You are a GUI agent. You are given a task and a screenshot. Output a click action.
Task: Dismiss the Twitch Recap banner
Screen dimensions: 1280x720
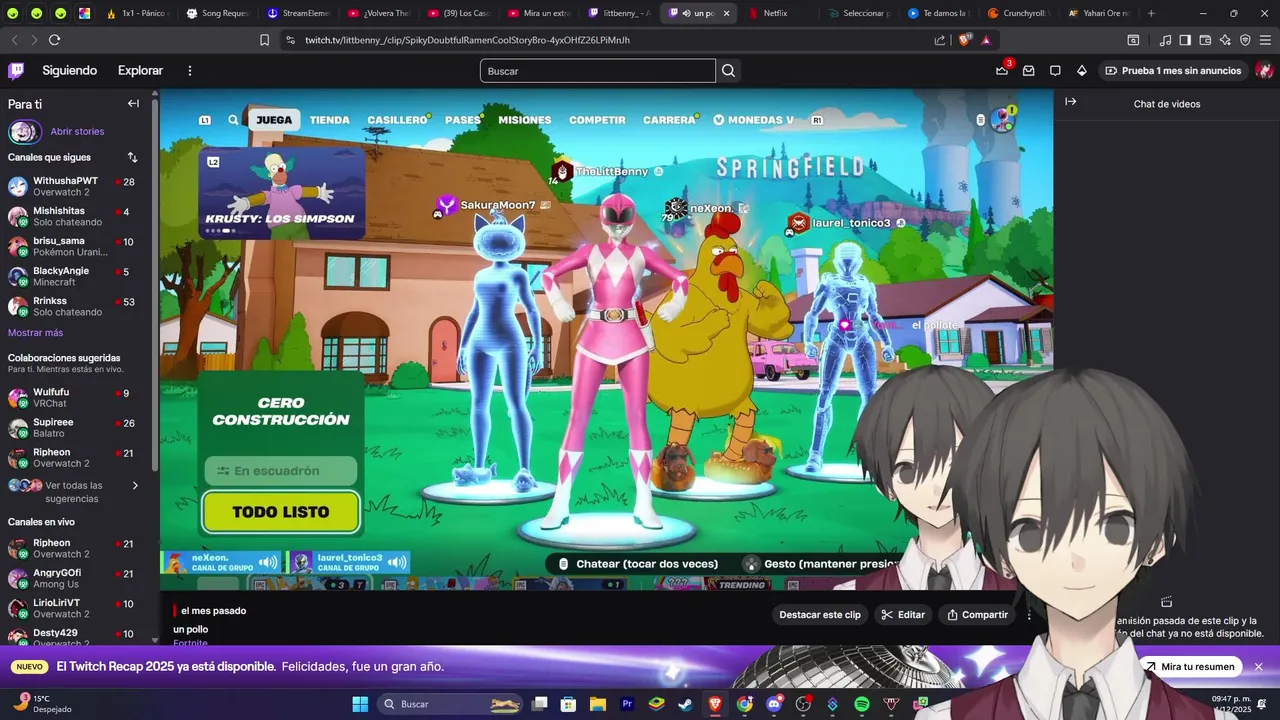pyautogui.click(x=1259, y=667)
